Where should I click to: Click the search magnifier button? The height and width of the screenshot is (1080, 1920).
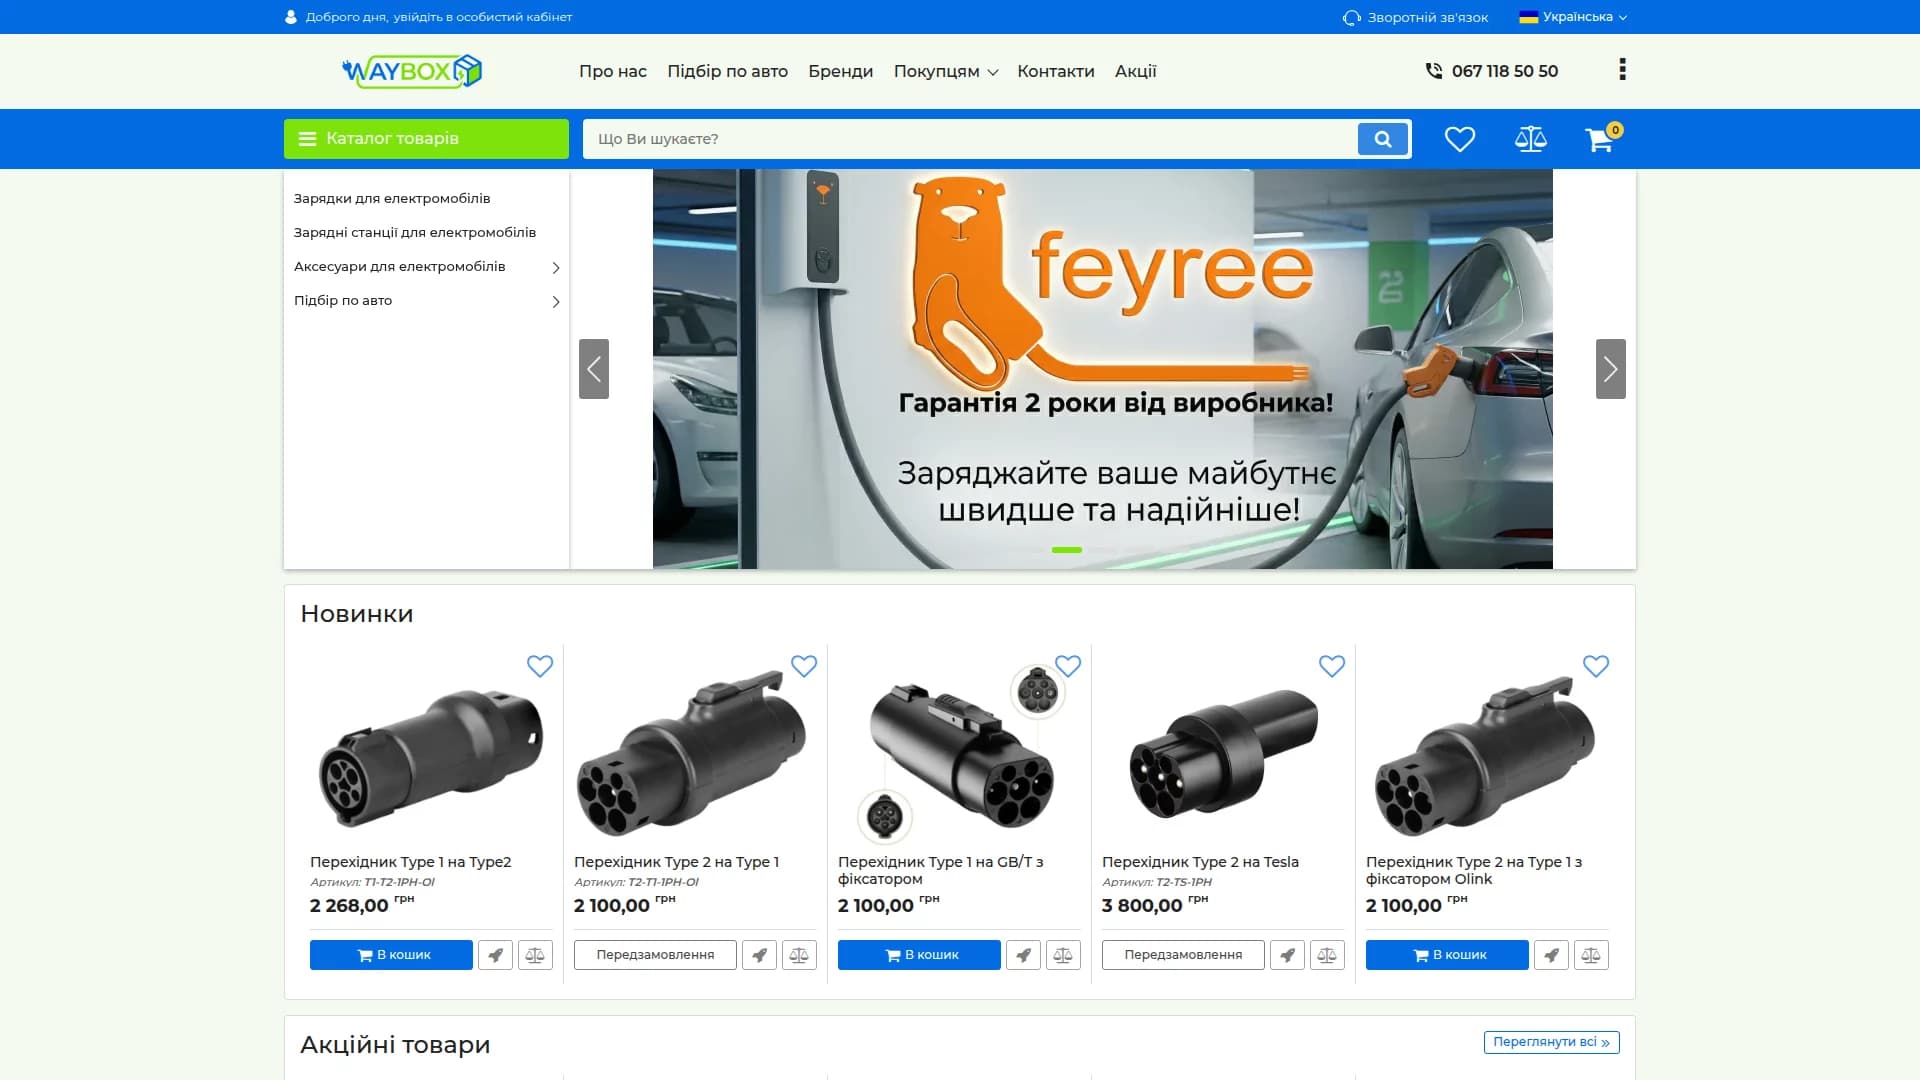(x=1383, y=139)
